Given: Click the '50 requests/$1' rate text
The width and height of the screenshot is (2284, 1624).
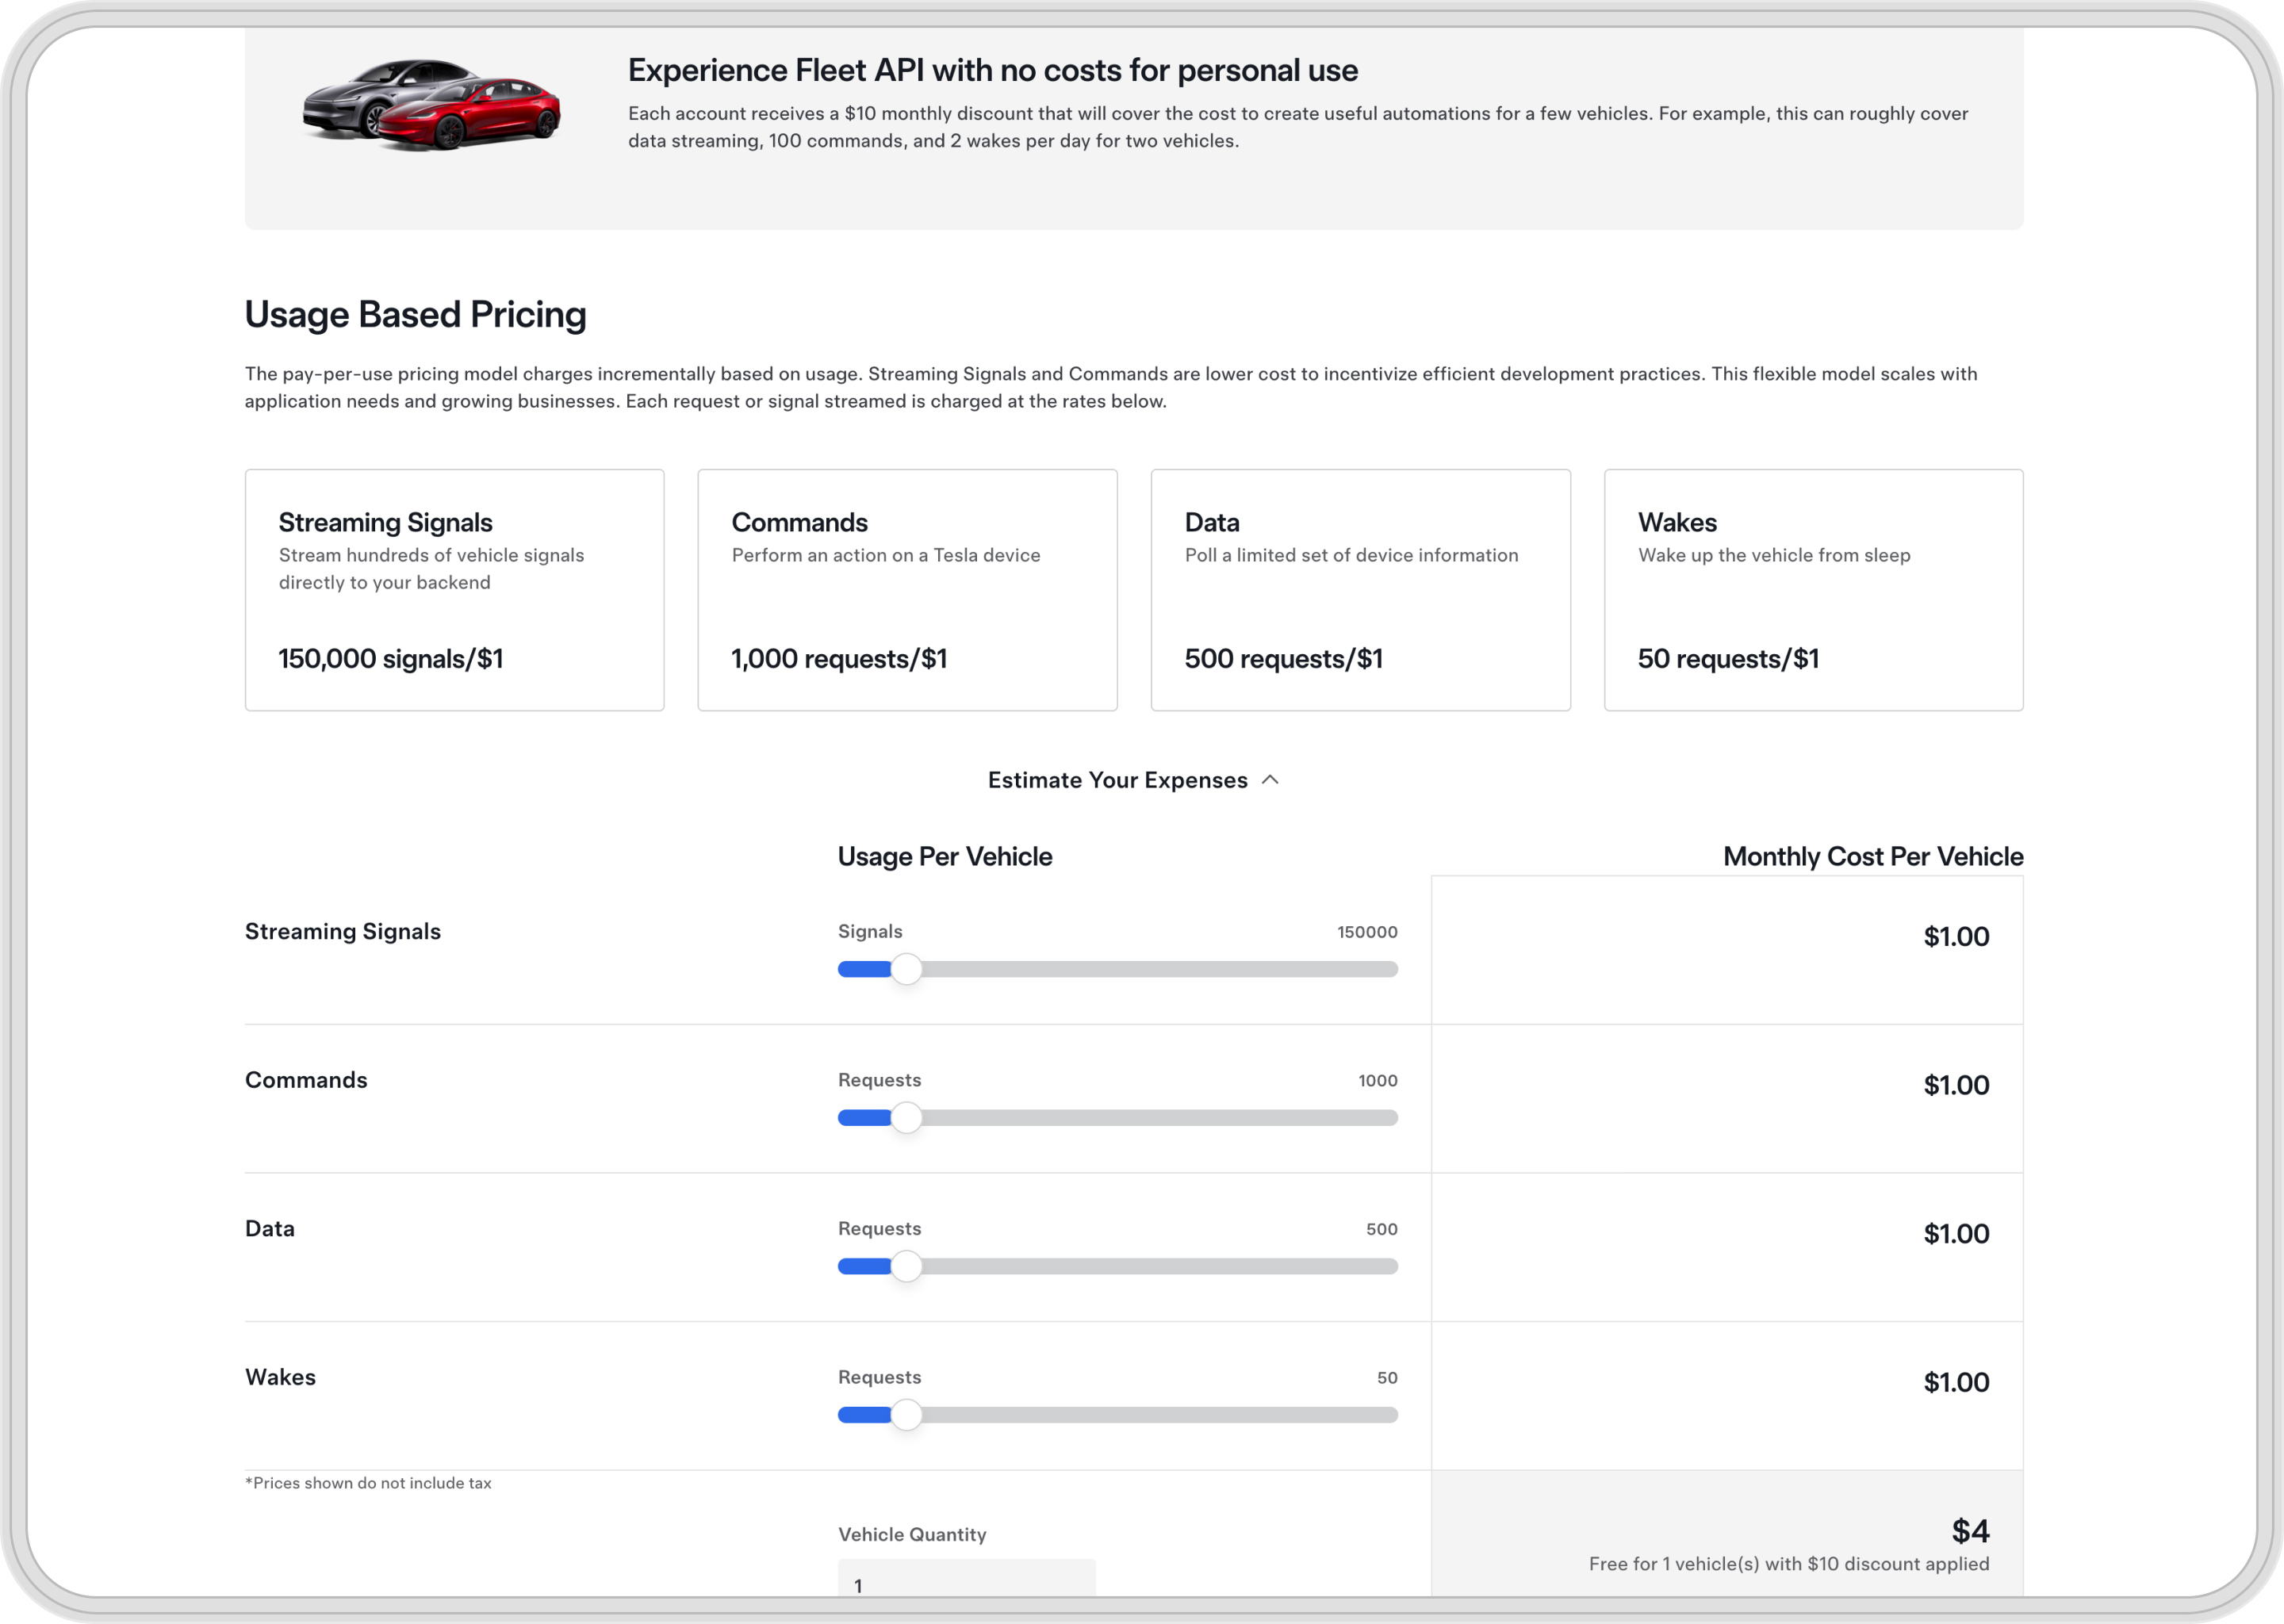Looking at the screenshot, I should coord(1728,659).
